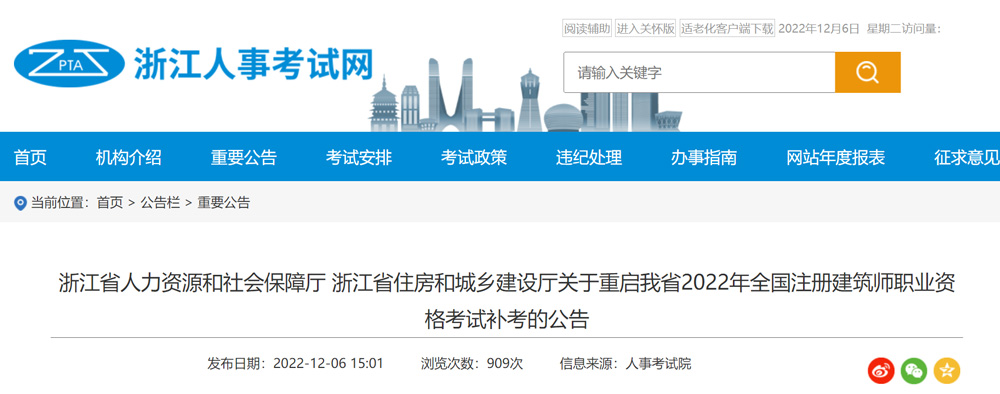The image size is (1000, 394).
Task: Open the 网站年度报表 navigation item
Action: 835,157
